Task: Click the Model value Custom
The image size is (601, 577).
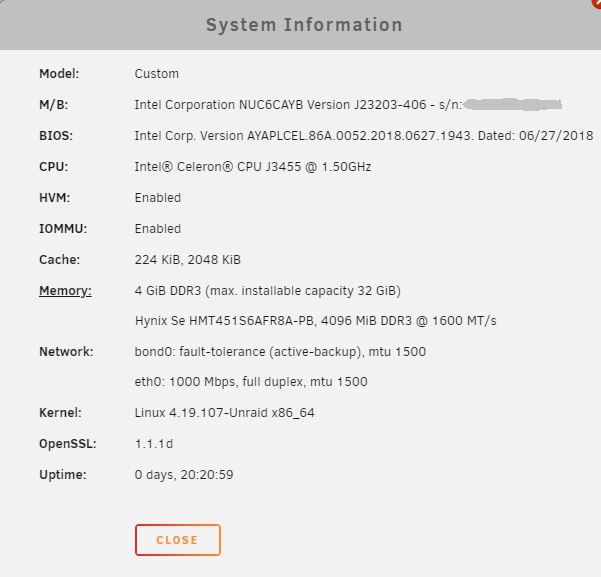Action: tap(156, 74)
